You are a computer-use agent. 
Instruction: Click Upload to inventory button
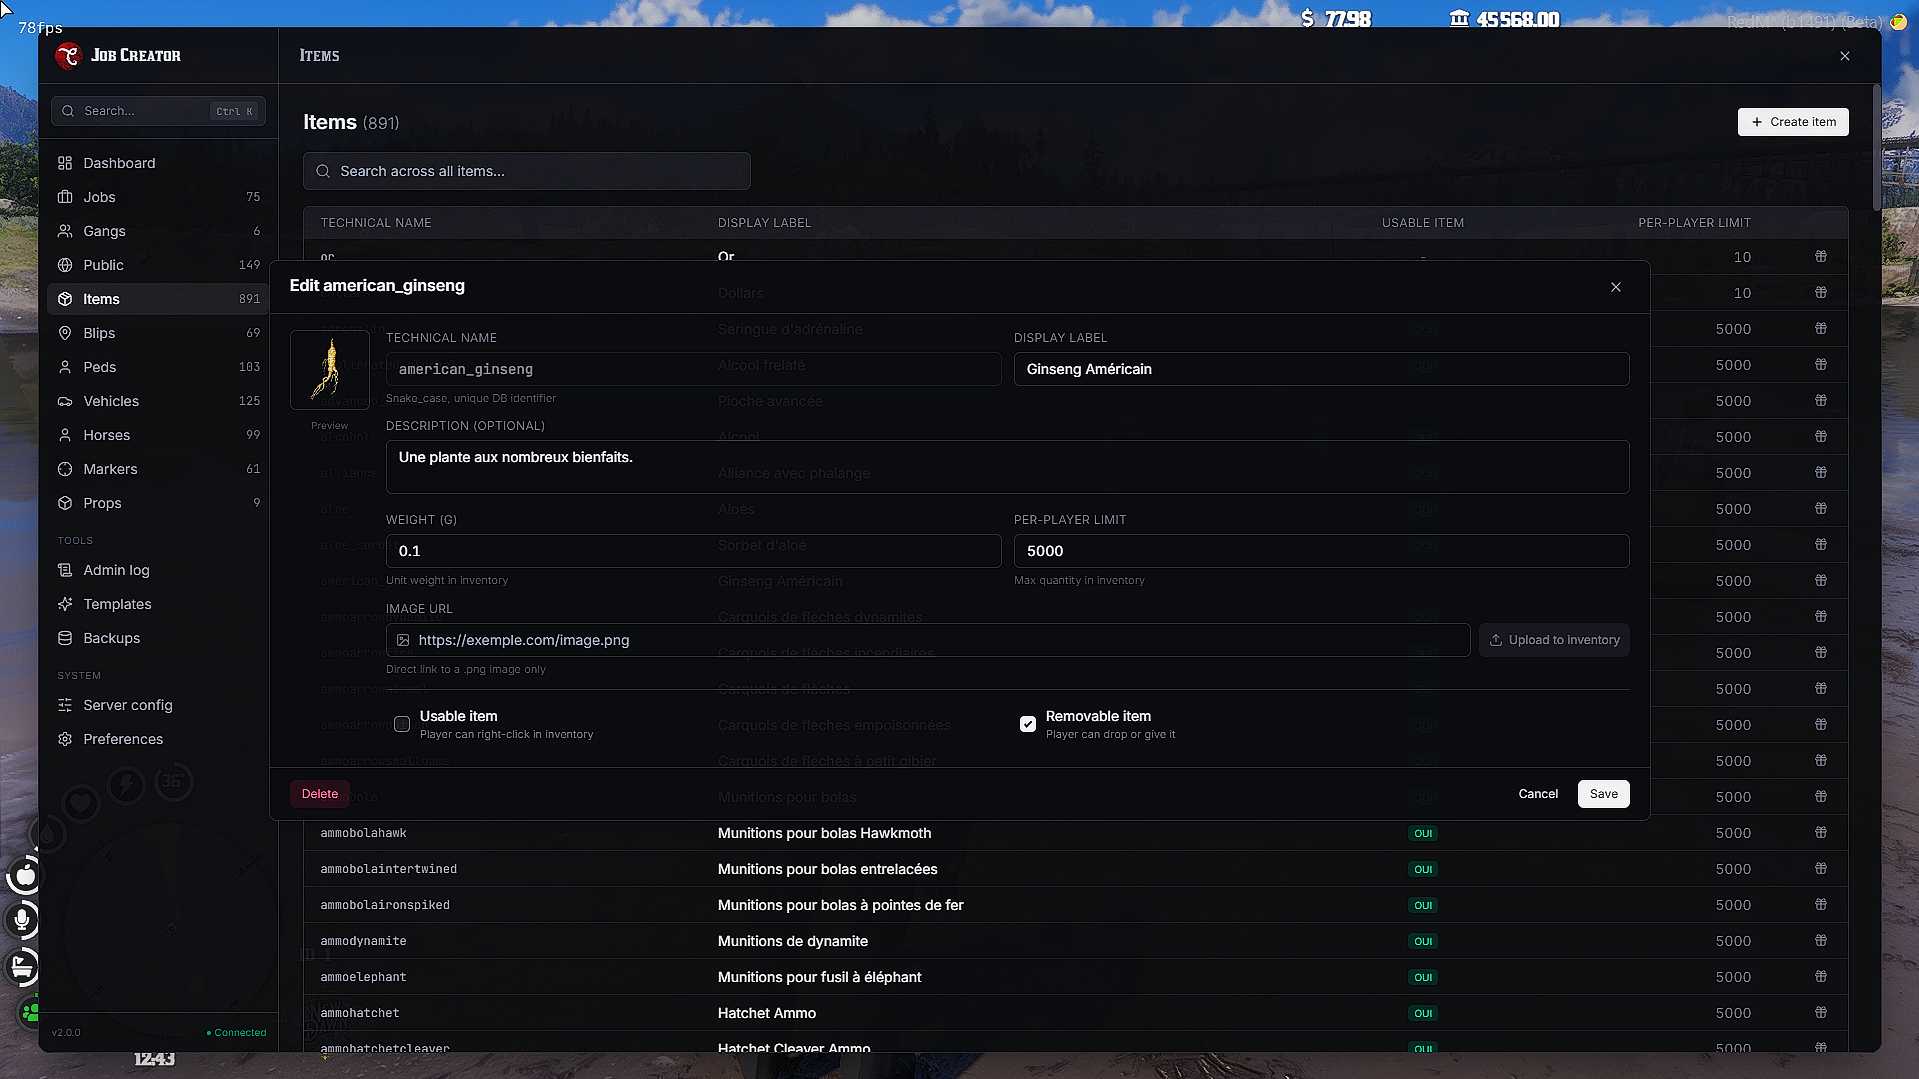click(1554, 640)
